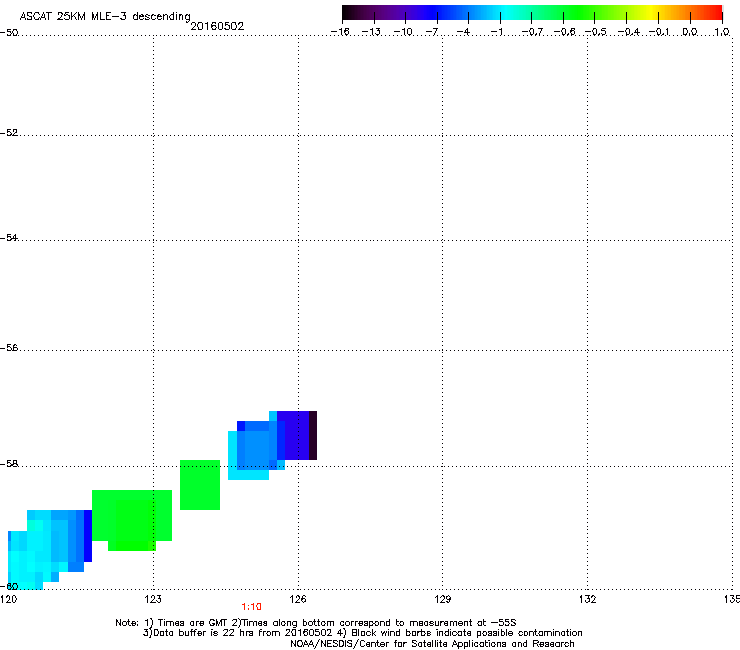
Task: Click the colorbar label -4
Action: [463, 32]
